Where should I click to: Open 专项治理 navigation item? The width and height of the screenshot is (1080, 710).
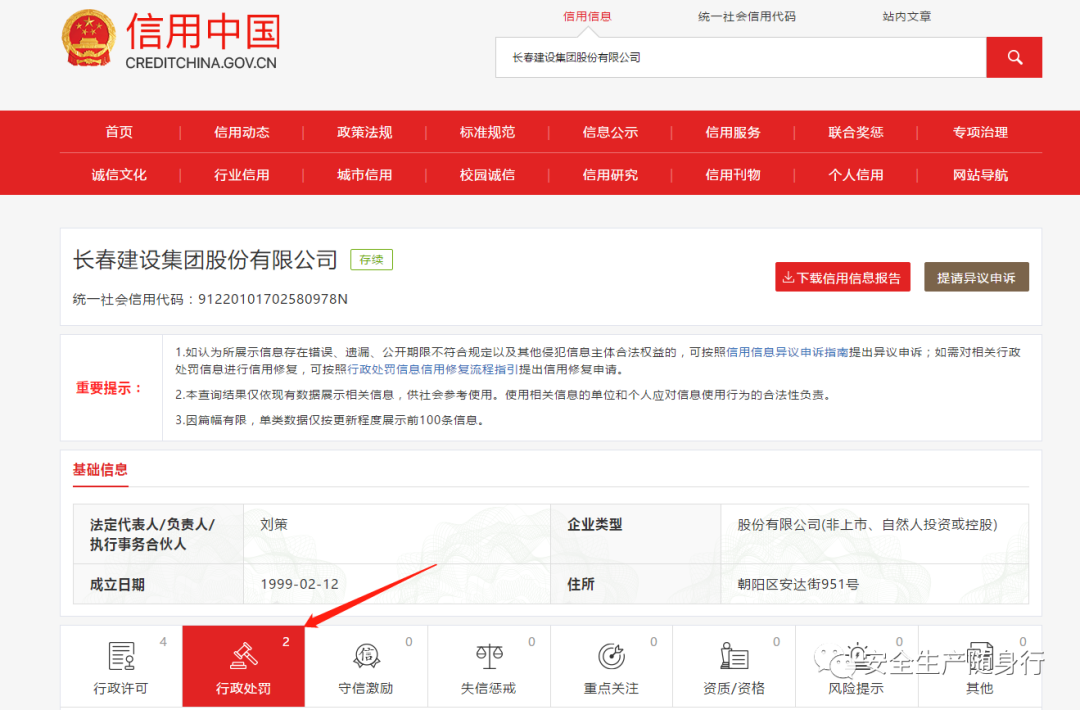(x=980, y=132)
